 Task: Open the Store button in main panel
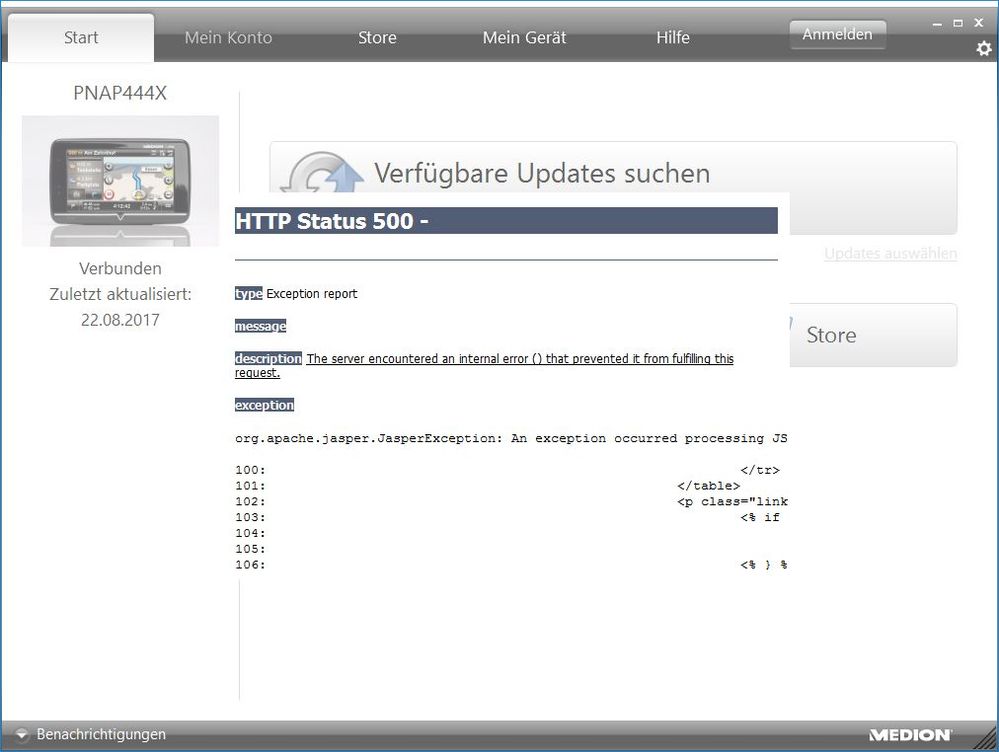872,335
